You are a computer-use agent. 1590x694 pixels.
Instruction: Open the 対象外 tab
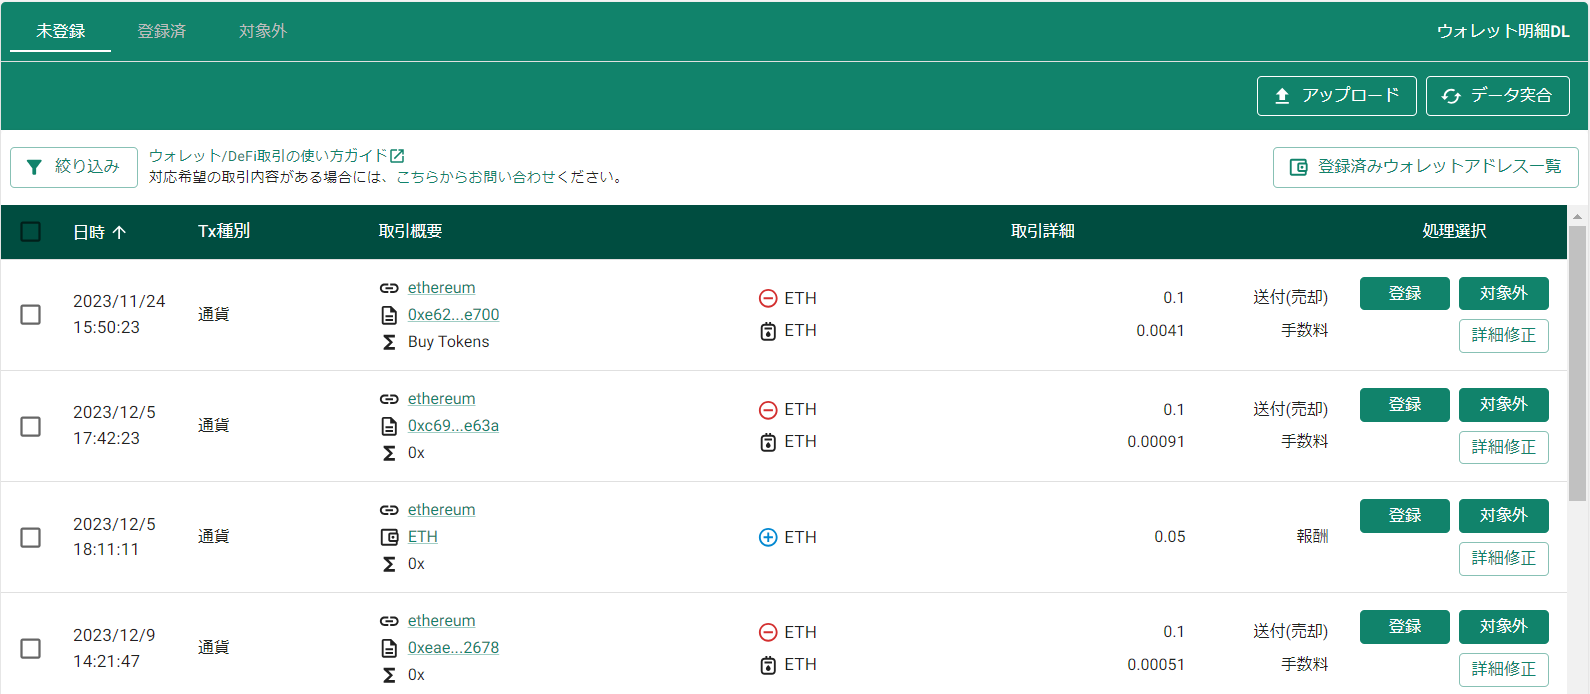(x=263, y=31)
